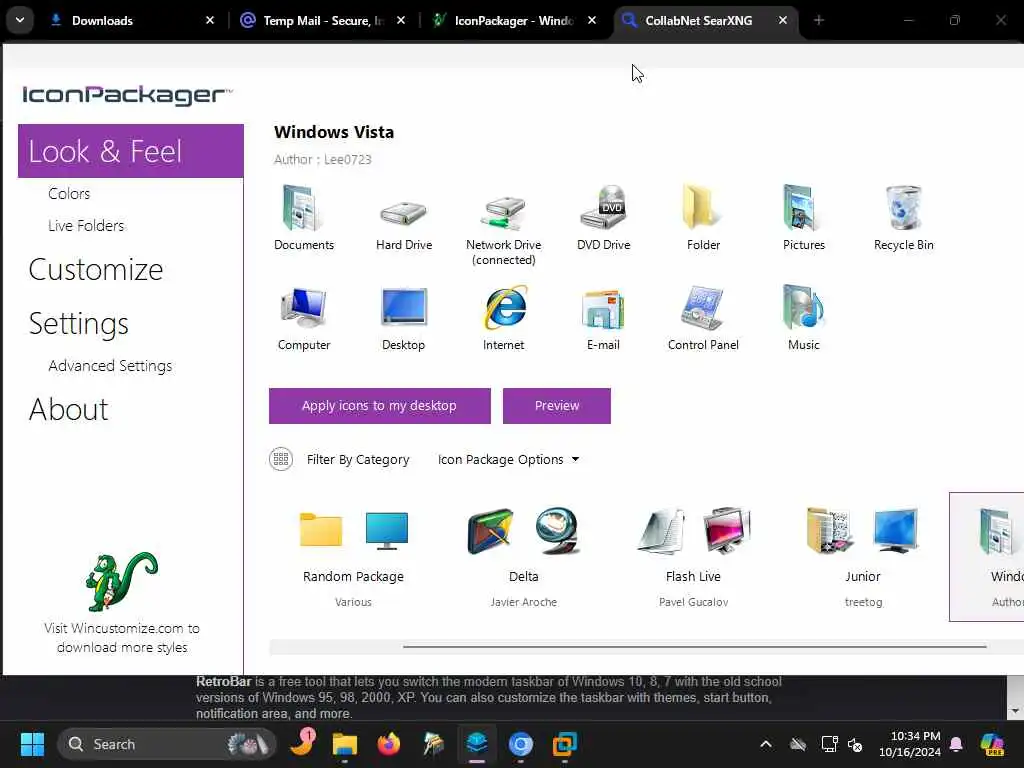Select the Random Package icon theme
Screen dimensions: 1024x768
[353, 557]
